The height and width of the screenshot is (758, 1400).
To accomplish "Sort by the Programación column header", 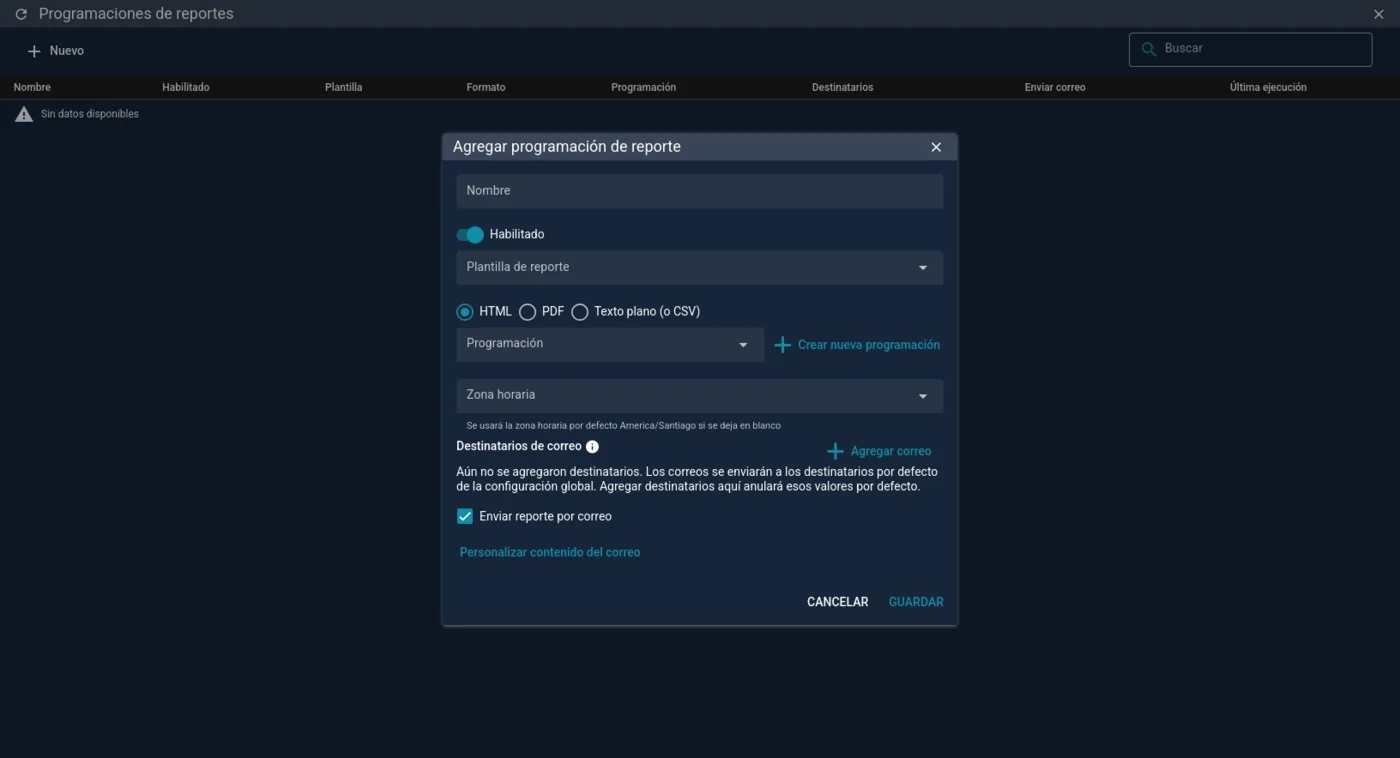I will (643, 88).
